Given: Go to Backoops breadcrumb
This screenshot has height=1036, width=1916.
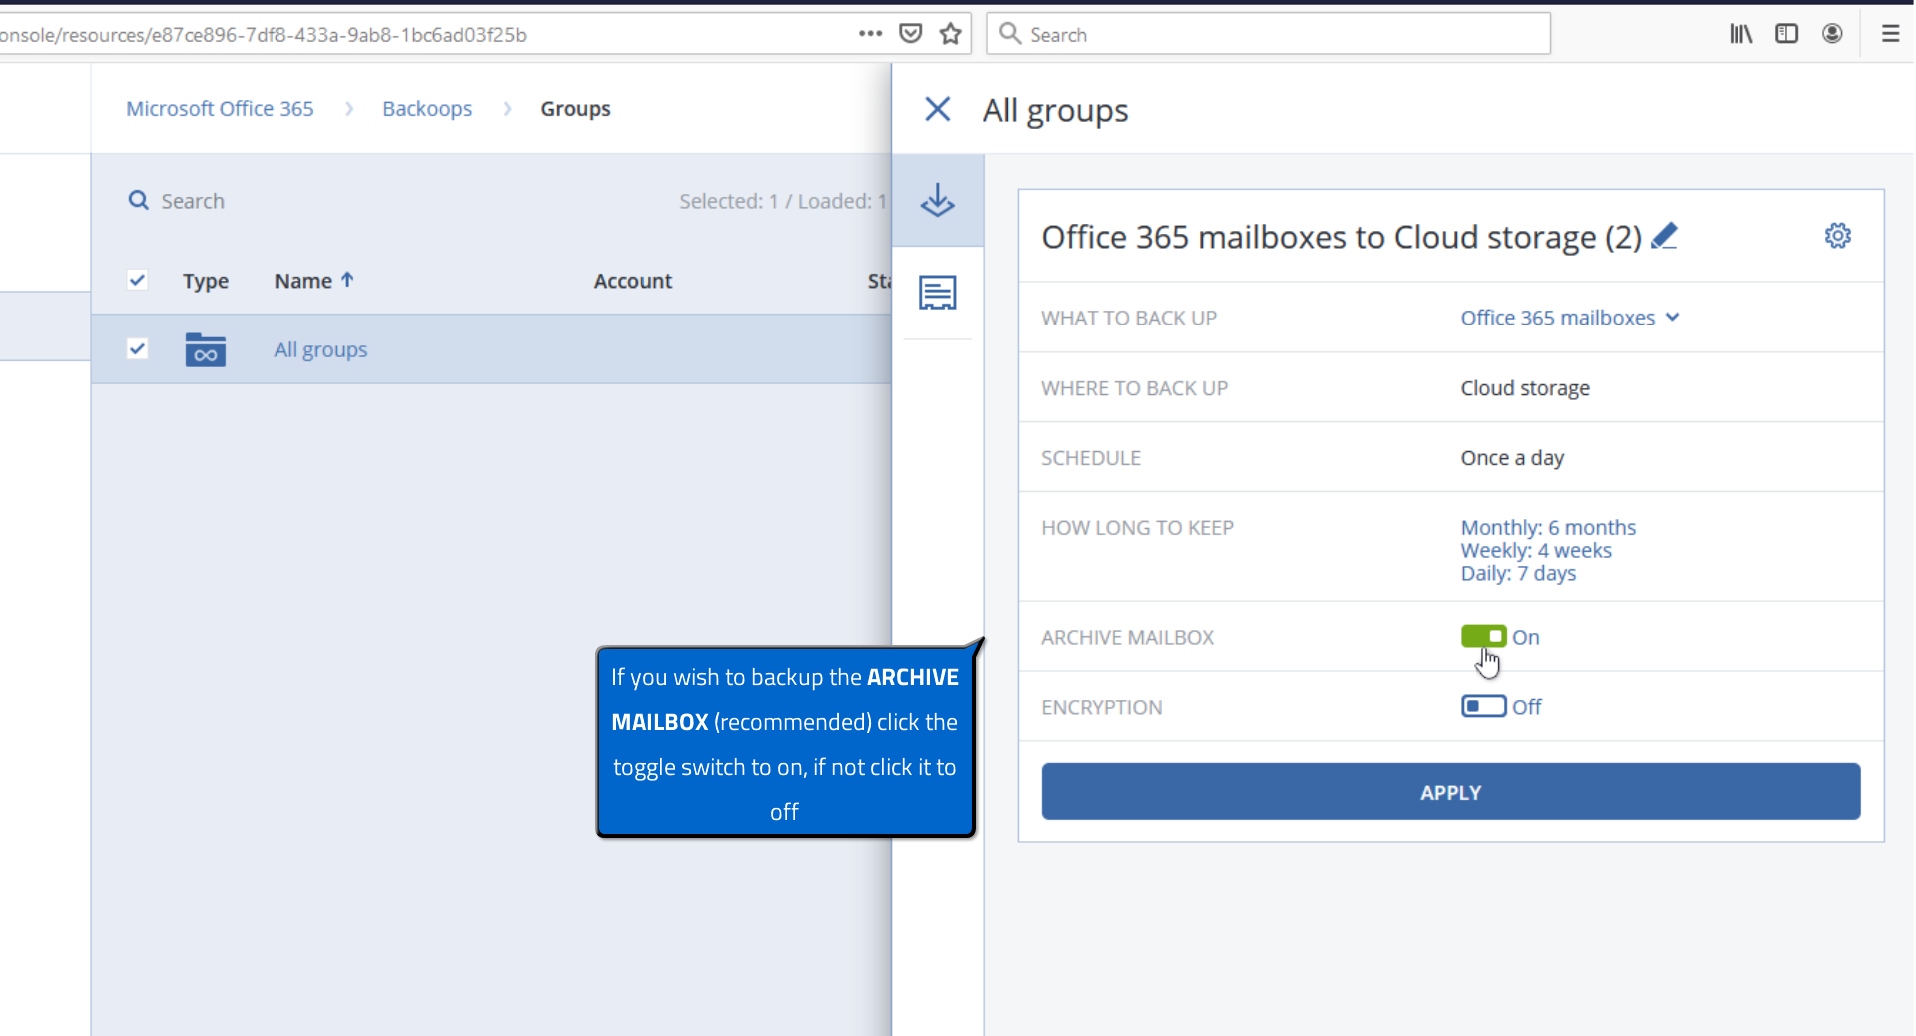Looking at the screenshot, I should tap(427, 109).
